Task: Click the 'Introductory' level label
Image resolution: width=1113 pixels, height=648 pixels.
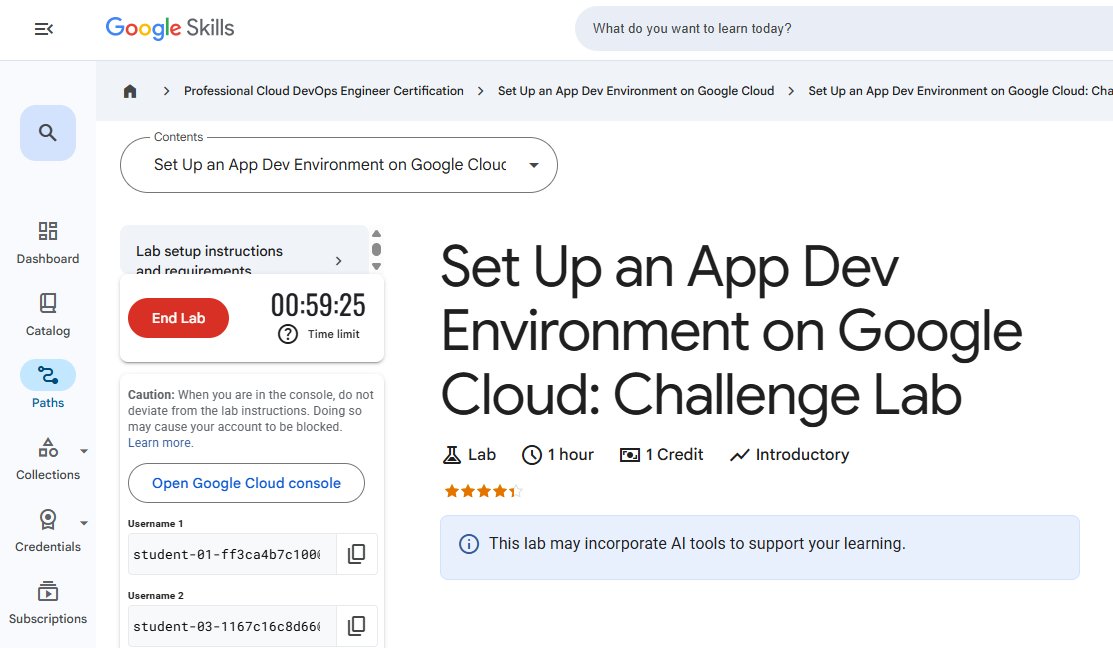Action: click(x=789, y=455)
